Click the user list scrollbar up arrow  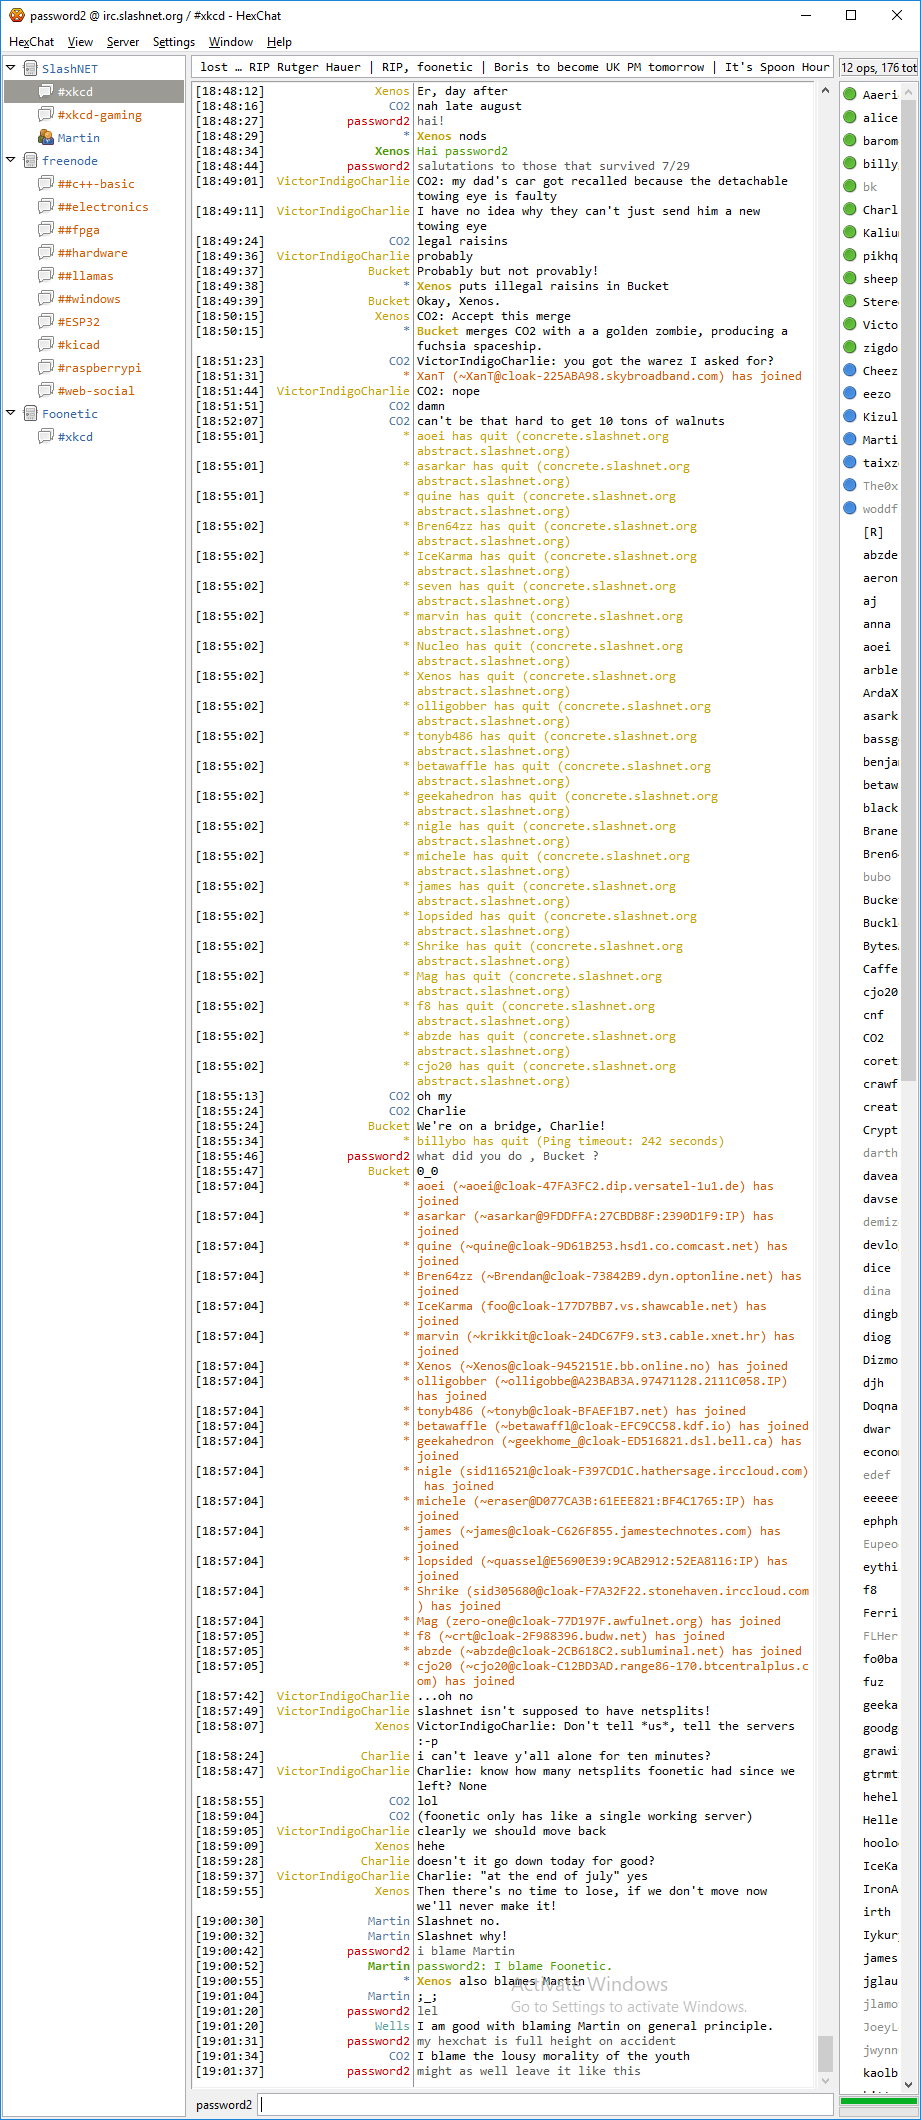click(908, 93)
